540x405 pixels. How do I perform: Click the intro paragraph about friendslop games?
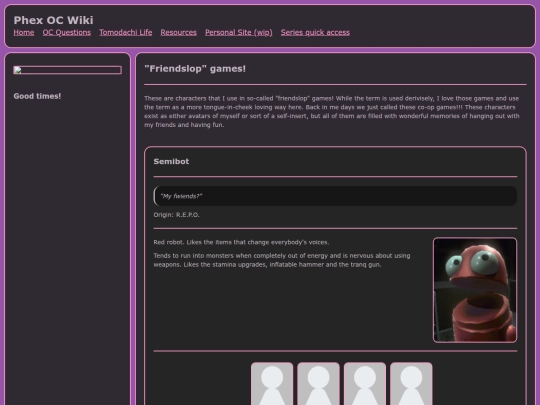(332, 112)
